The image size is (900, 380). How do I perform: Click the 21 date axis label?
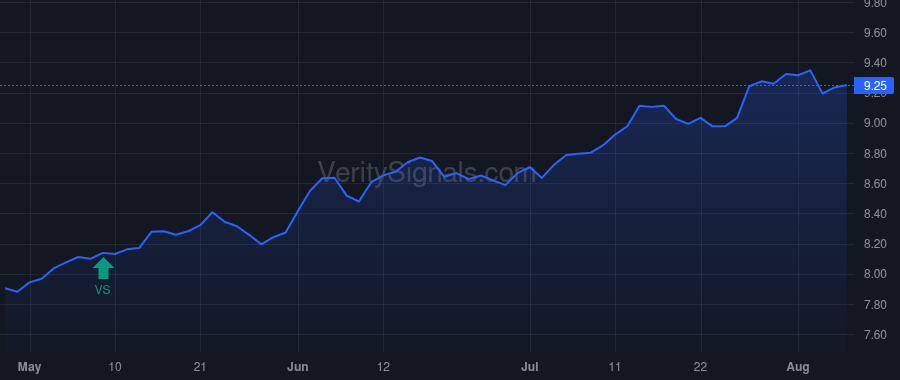200,367
